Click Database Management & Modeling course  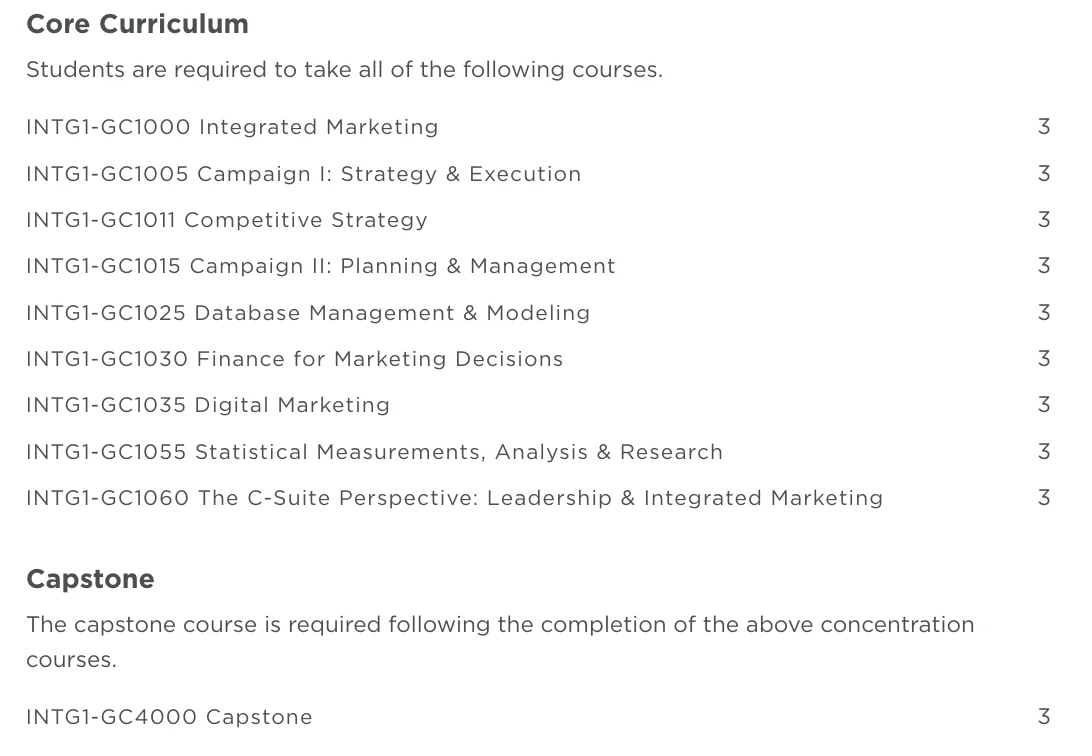click(308, 313)
